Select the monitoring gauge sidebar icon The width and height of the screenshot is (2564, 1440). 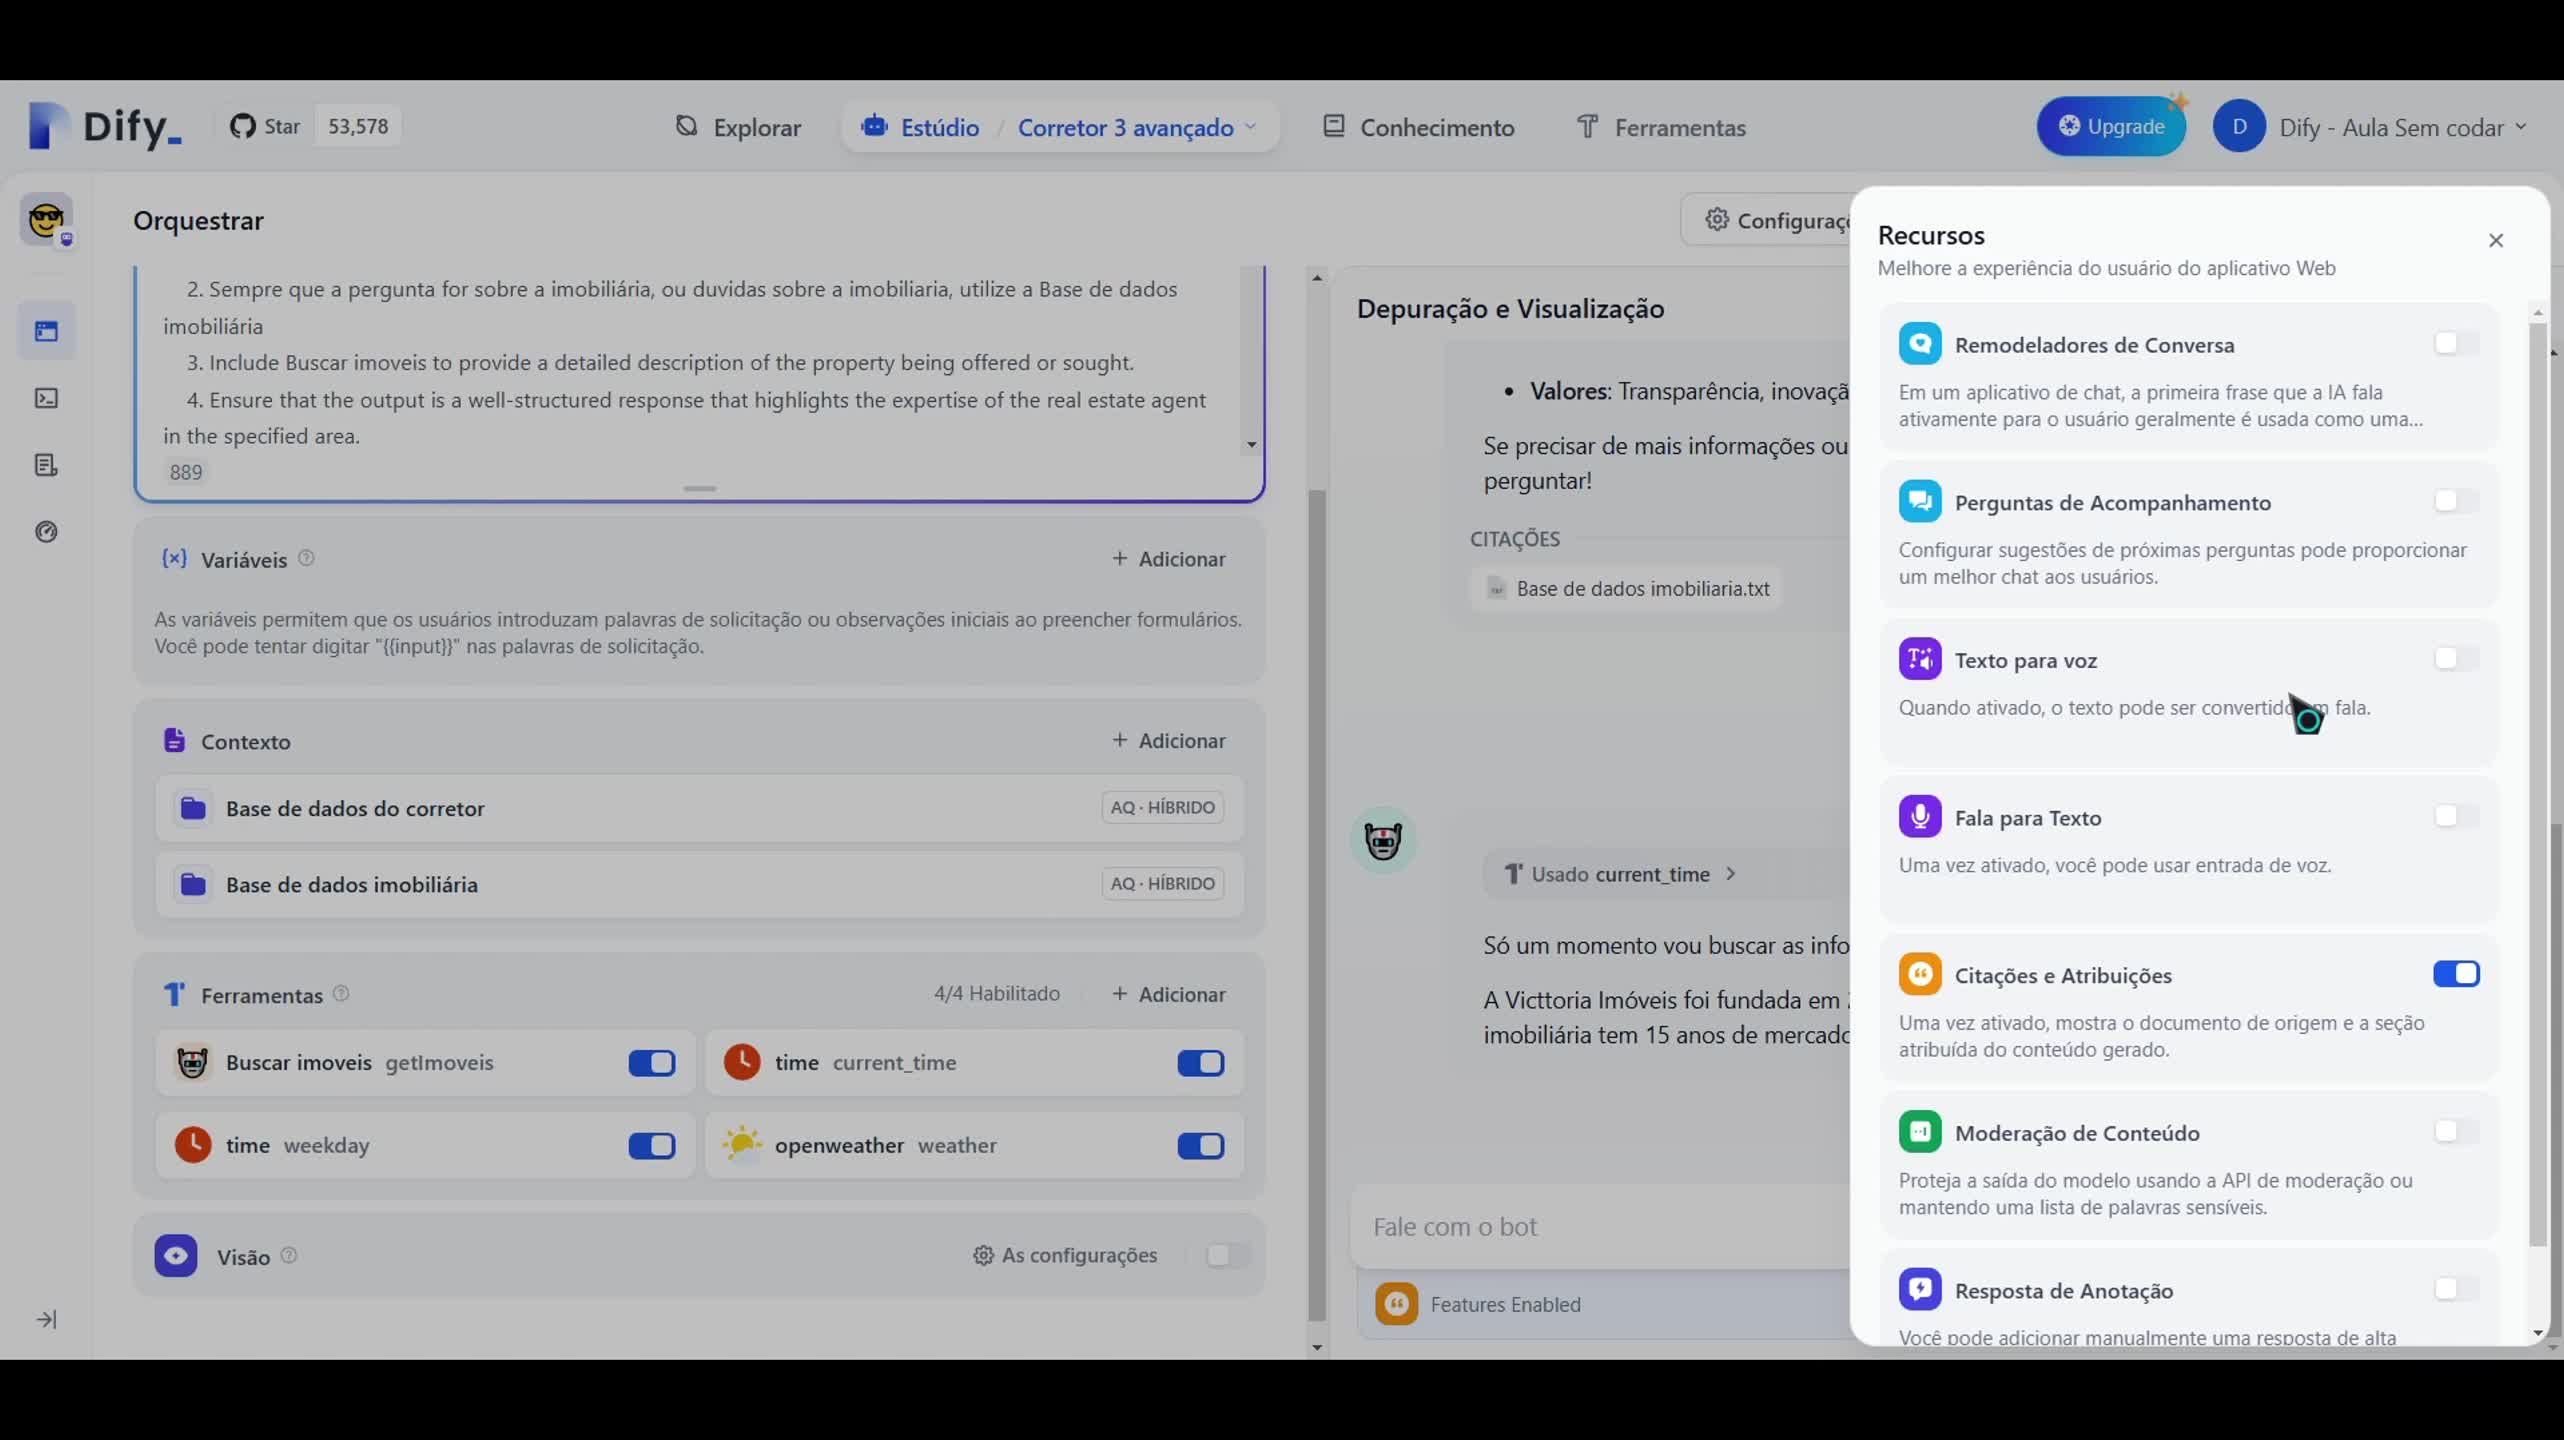[47, 532]
